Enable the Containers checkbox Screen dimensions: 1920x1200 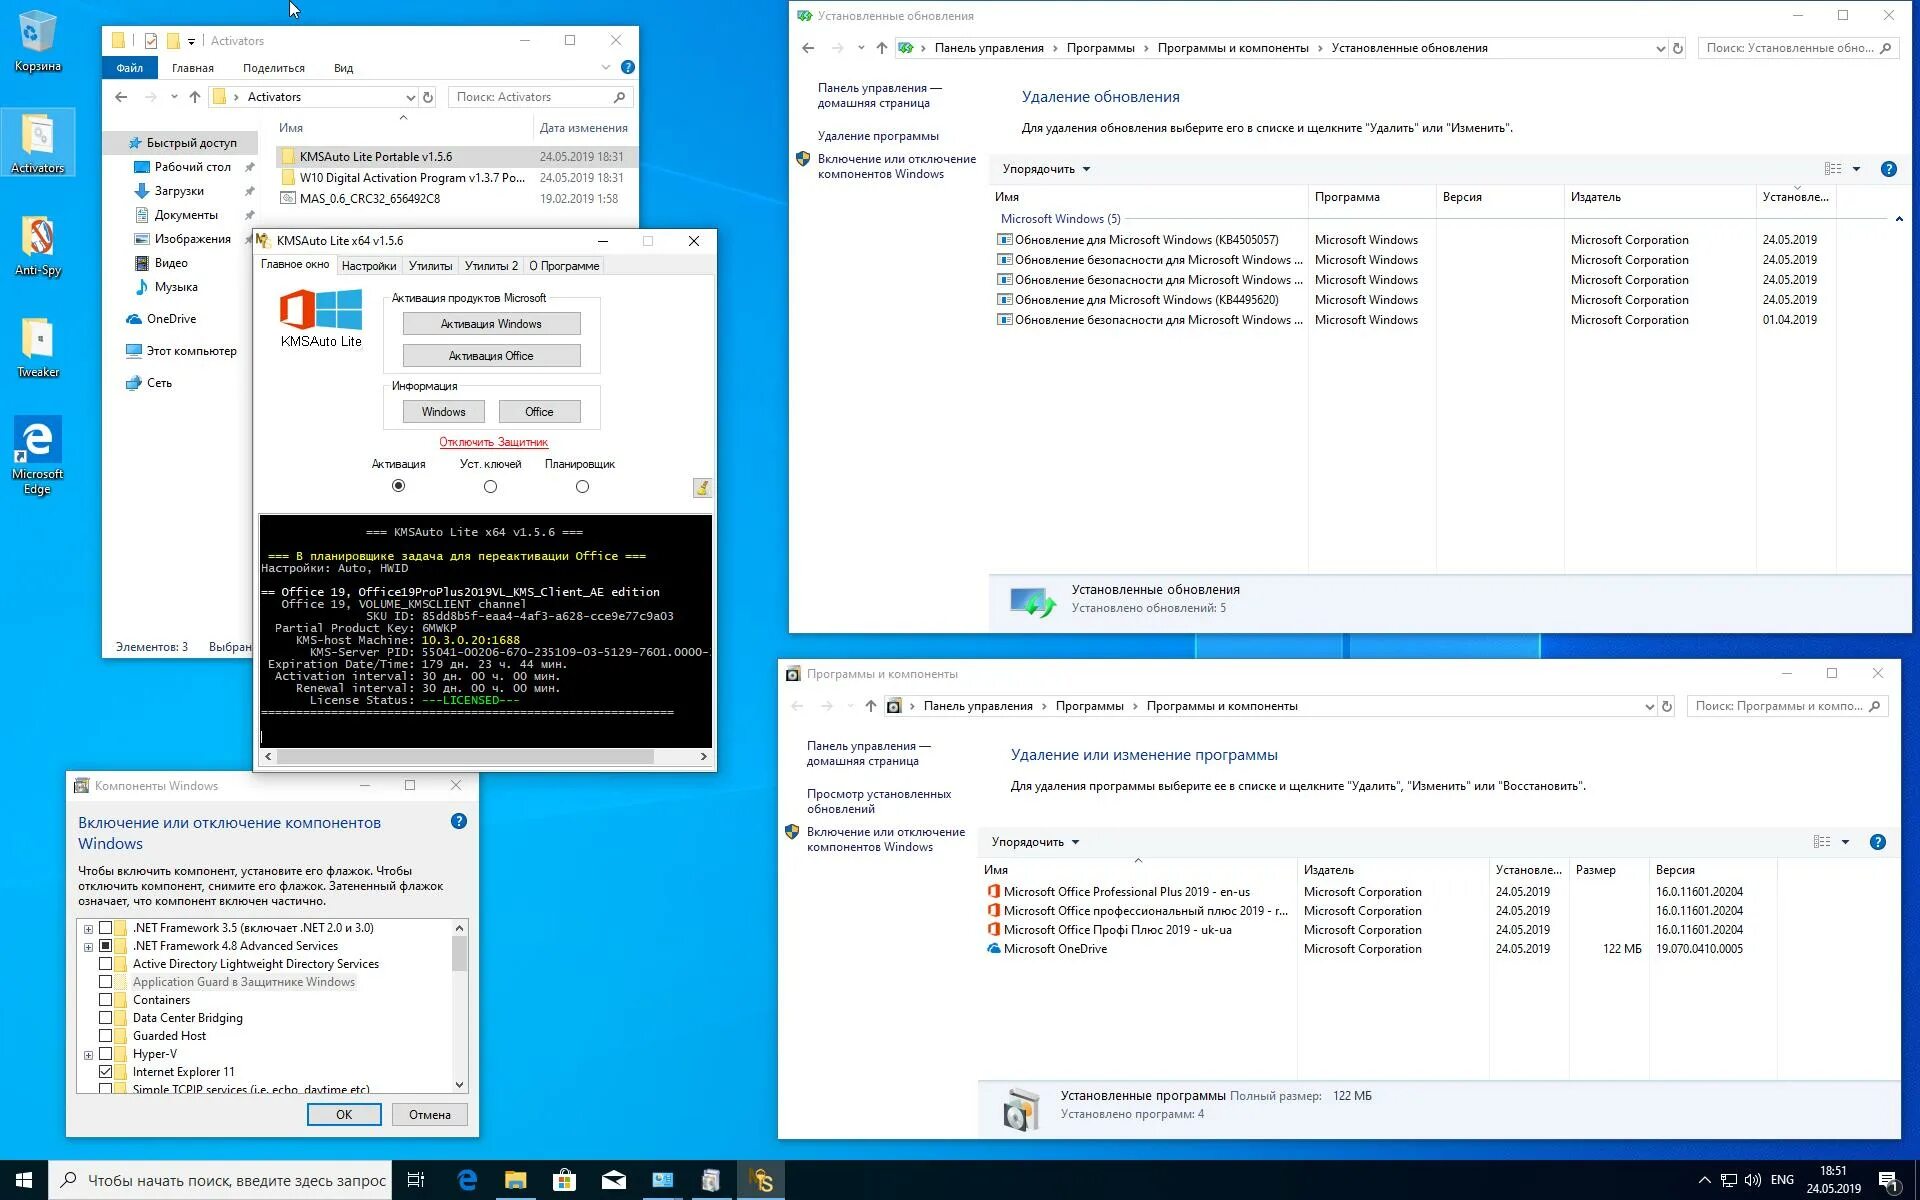pos(105,1000)
